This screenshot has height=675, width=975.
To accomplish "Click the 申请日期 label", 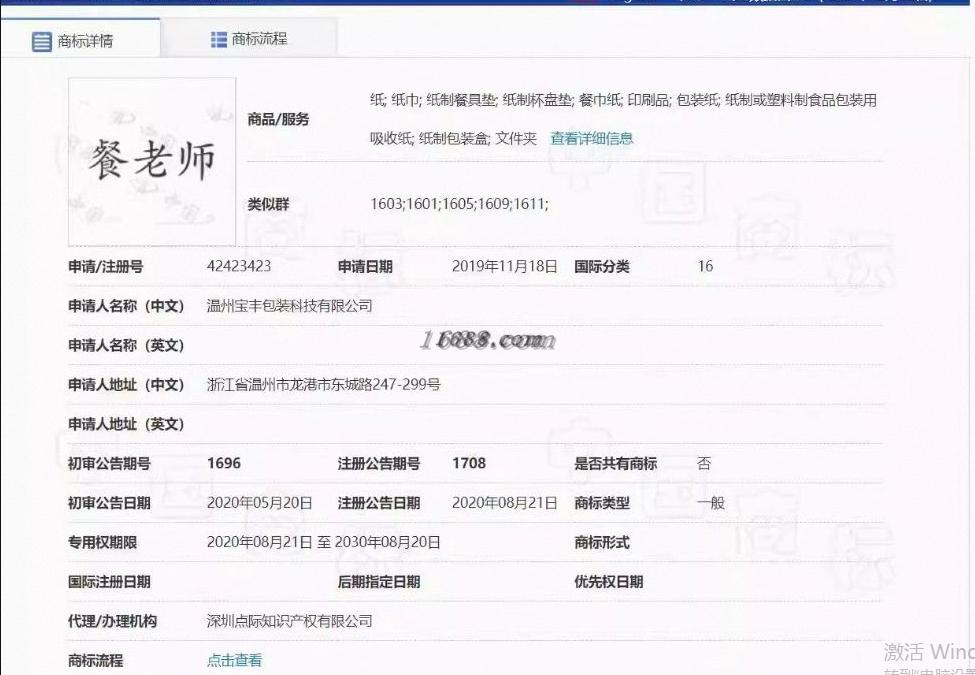I will pos(365,267).
